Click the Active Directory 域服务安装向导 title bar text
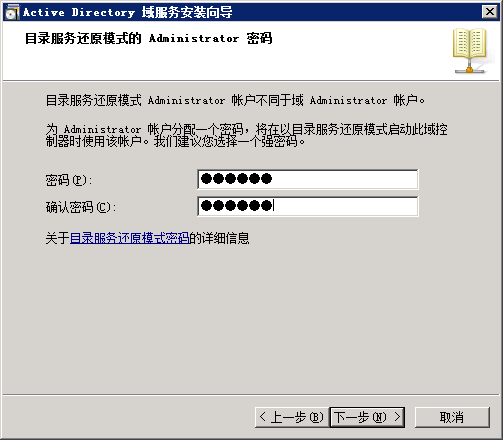The width and height of the screenshot is (503, 440). click(x=128, y=12)
